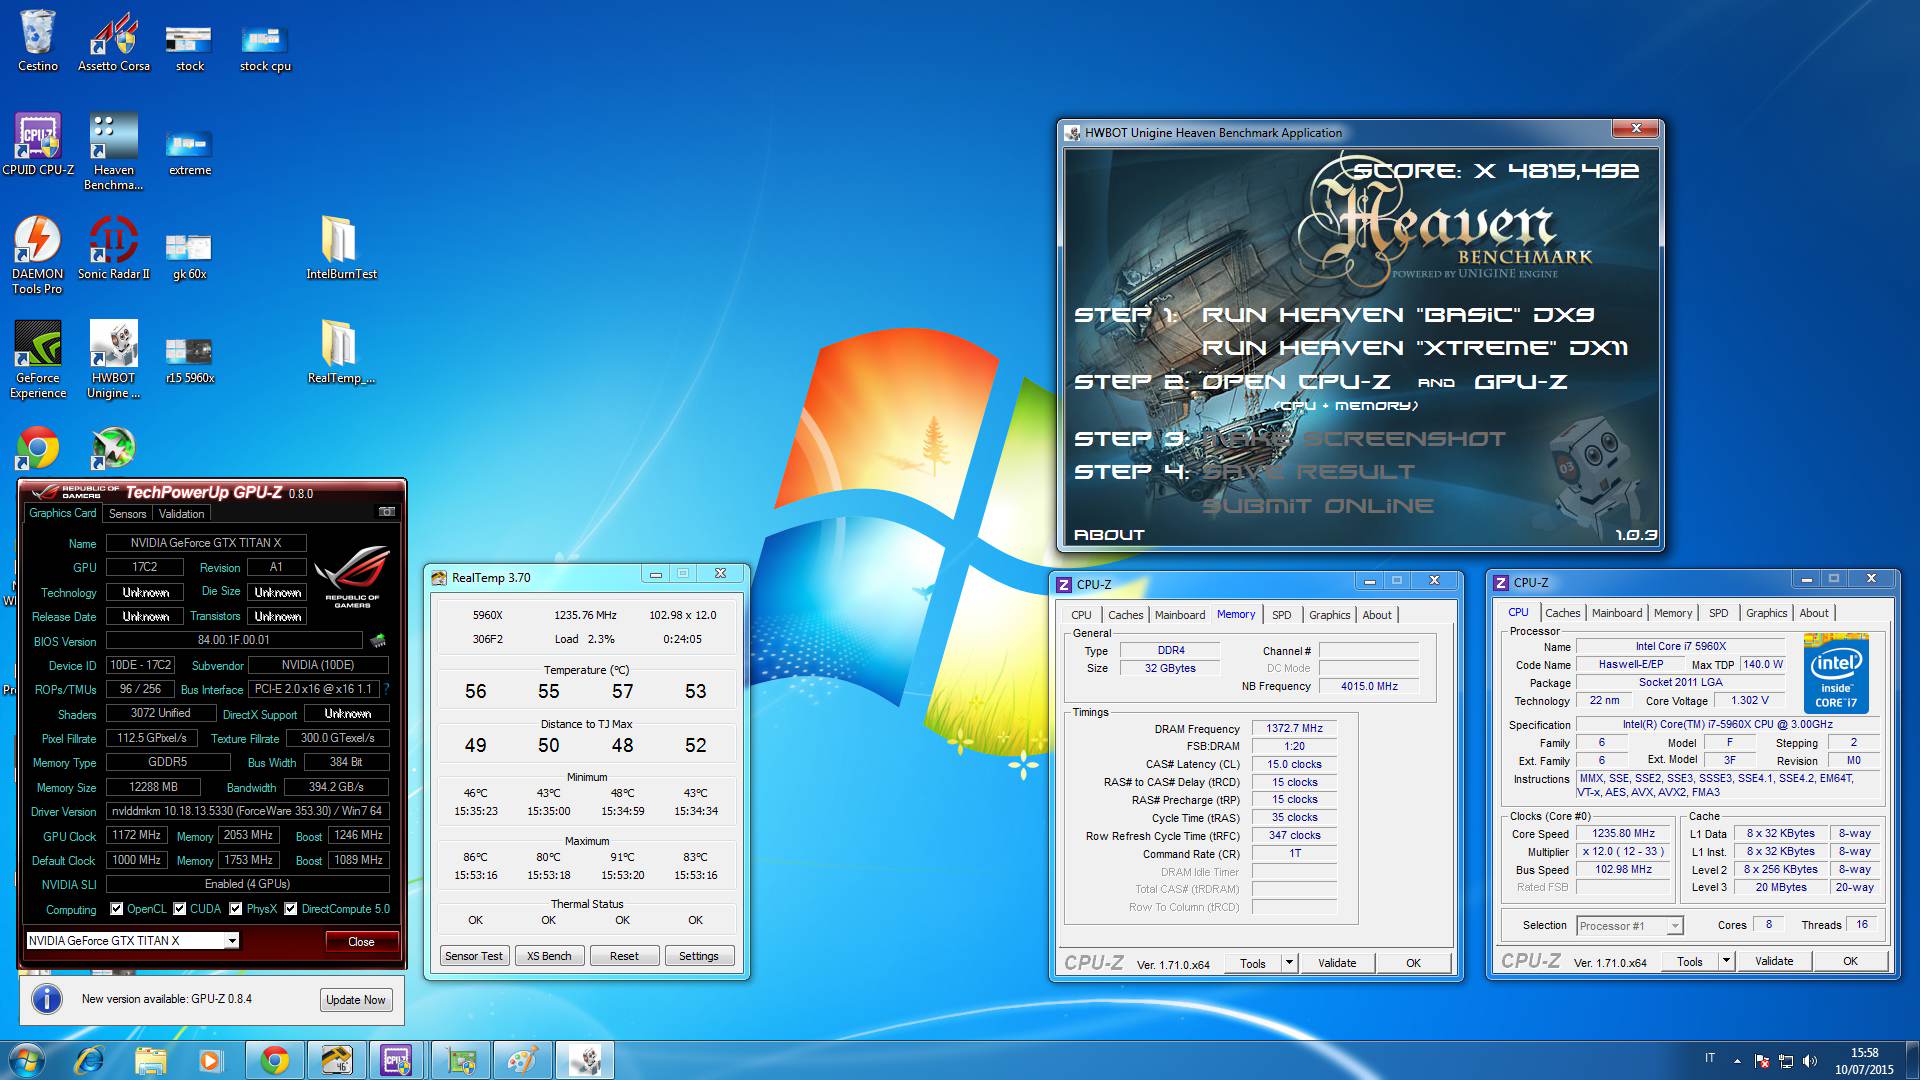Screen dimensions: 1920x1080
Task: Click Reset button in RealTemp
Action: coord(624,956)
